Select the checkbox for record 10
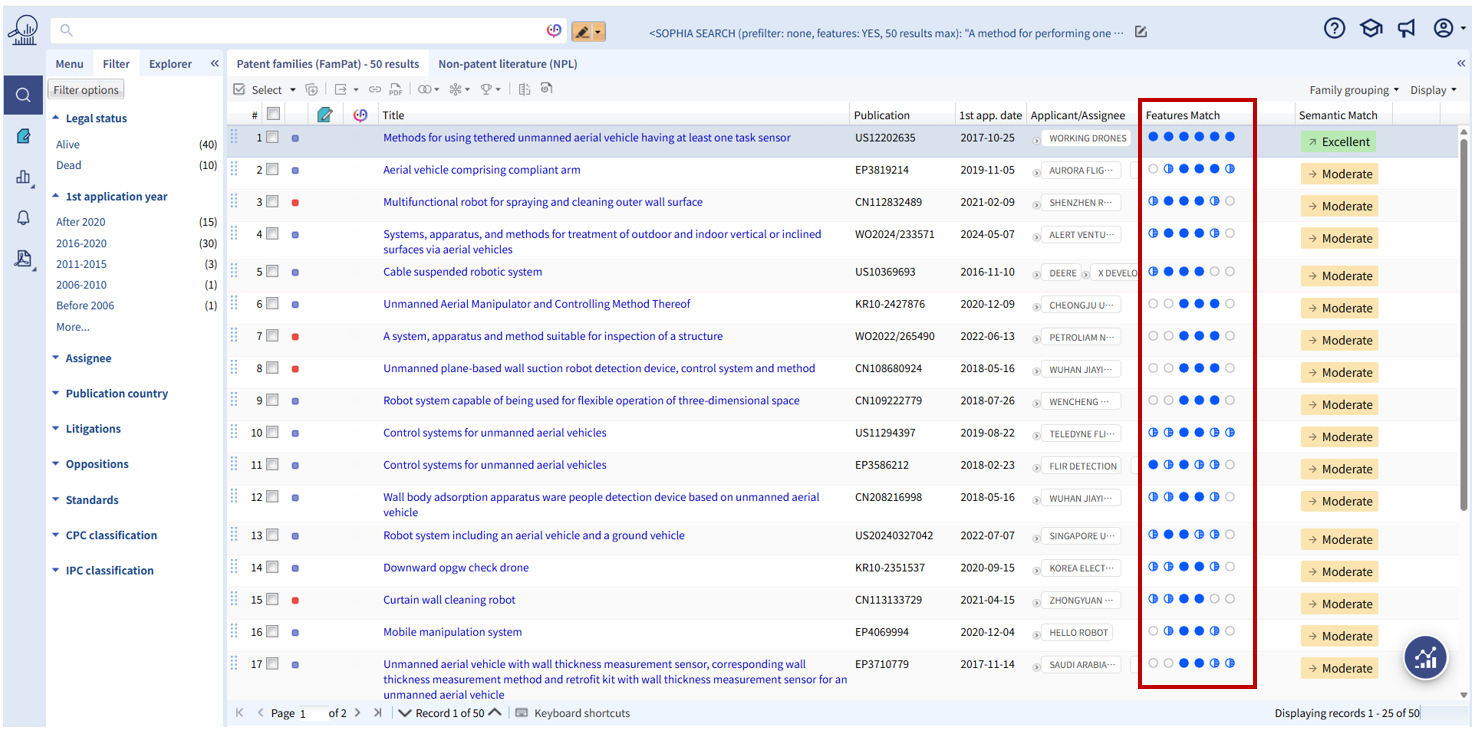Image resolution: width=1473 pixels, height=731 pixels. click(272, 433)
